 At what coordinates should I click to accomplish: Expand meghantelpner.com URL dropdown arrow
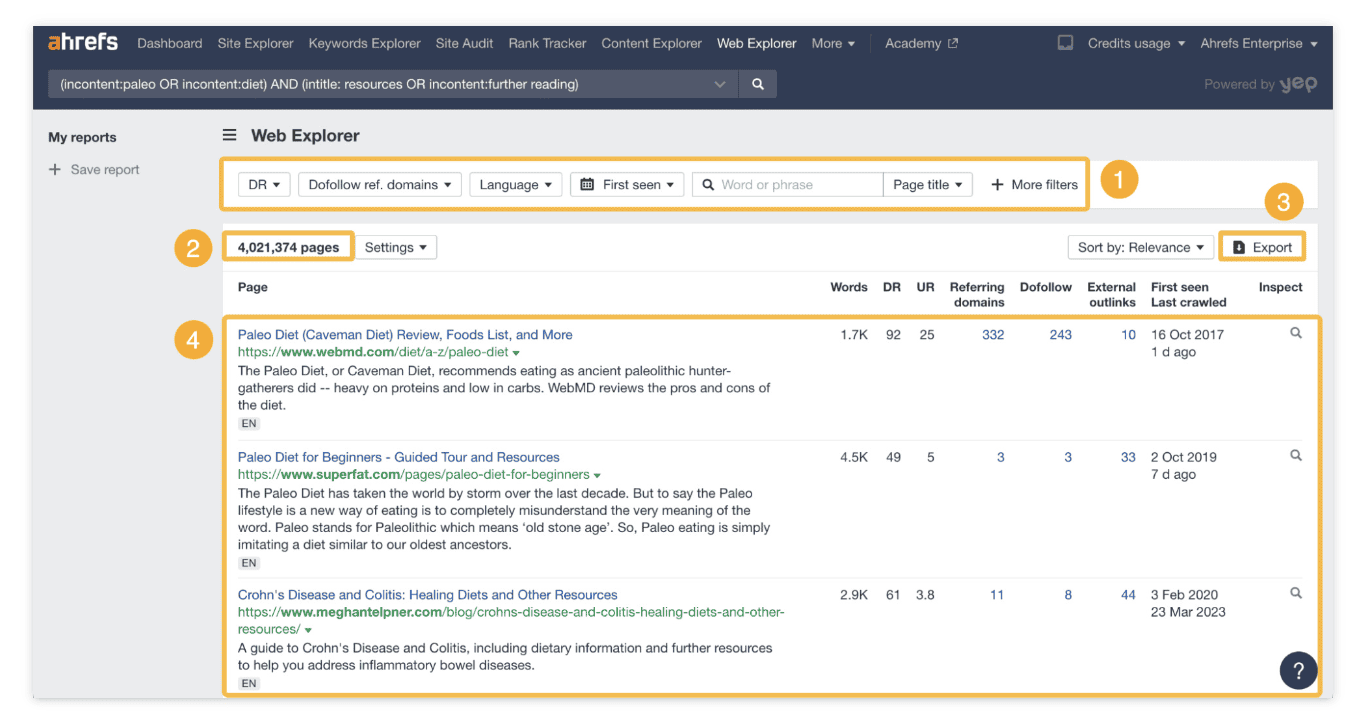coord(308,630)
